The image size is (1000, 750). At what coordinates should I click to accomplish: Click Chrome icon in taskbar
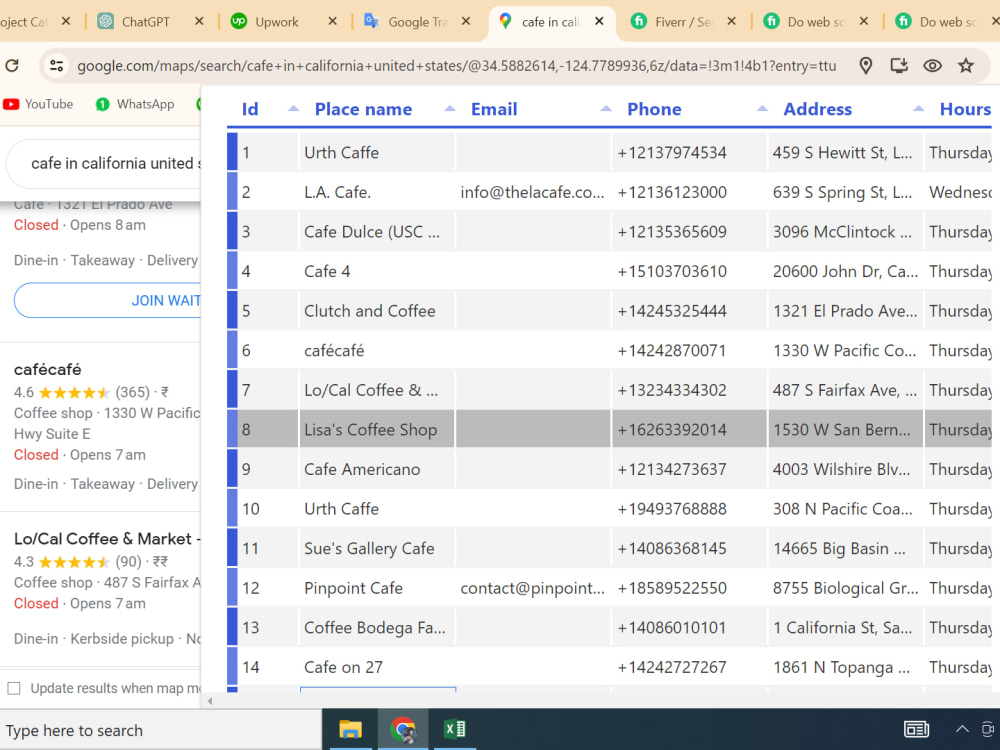(x=403, y=729)
